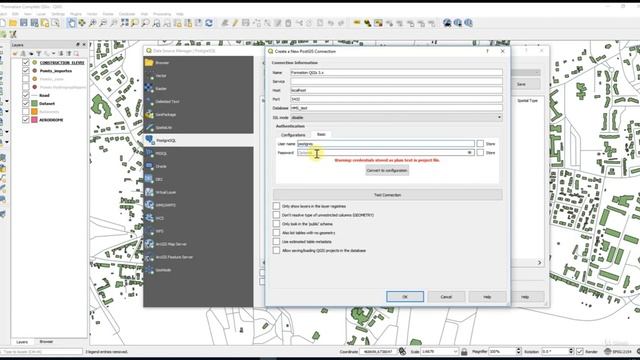Click the Test Connection button
The image size is (640, 360).
tap(387, 195)
